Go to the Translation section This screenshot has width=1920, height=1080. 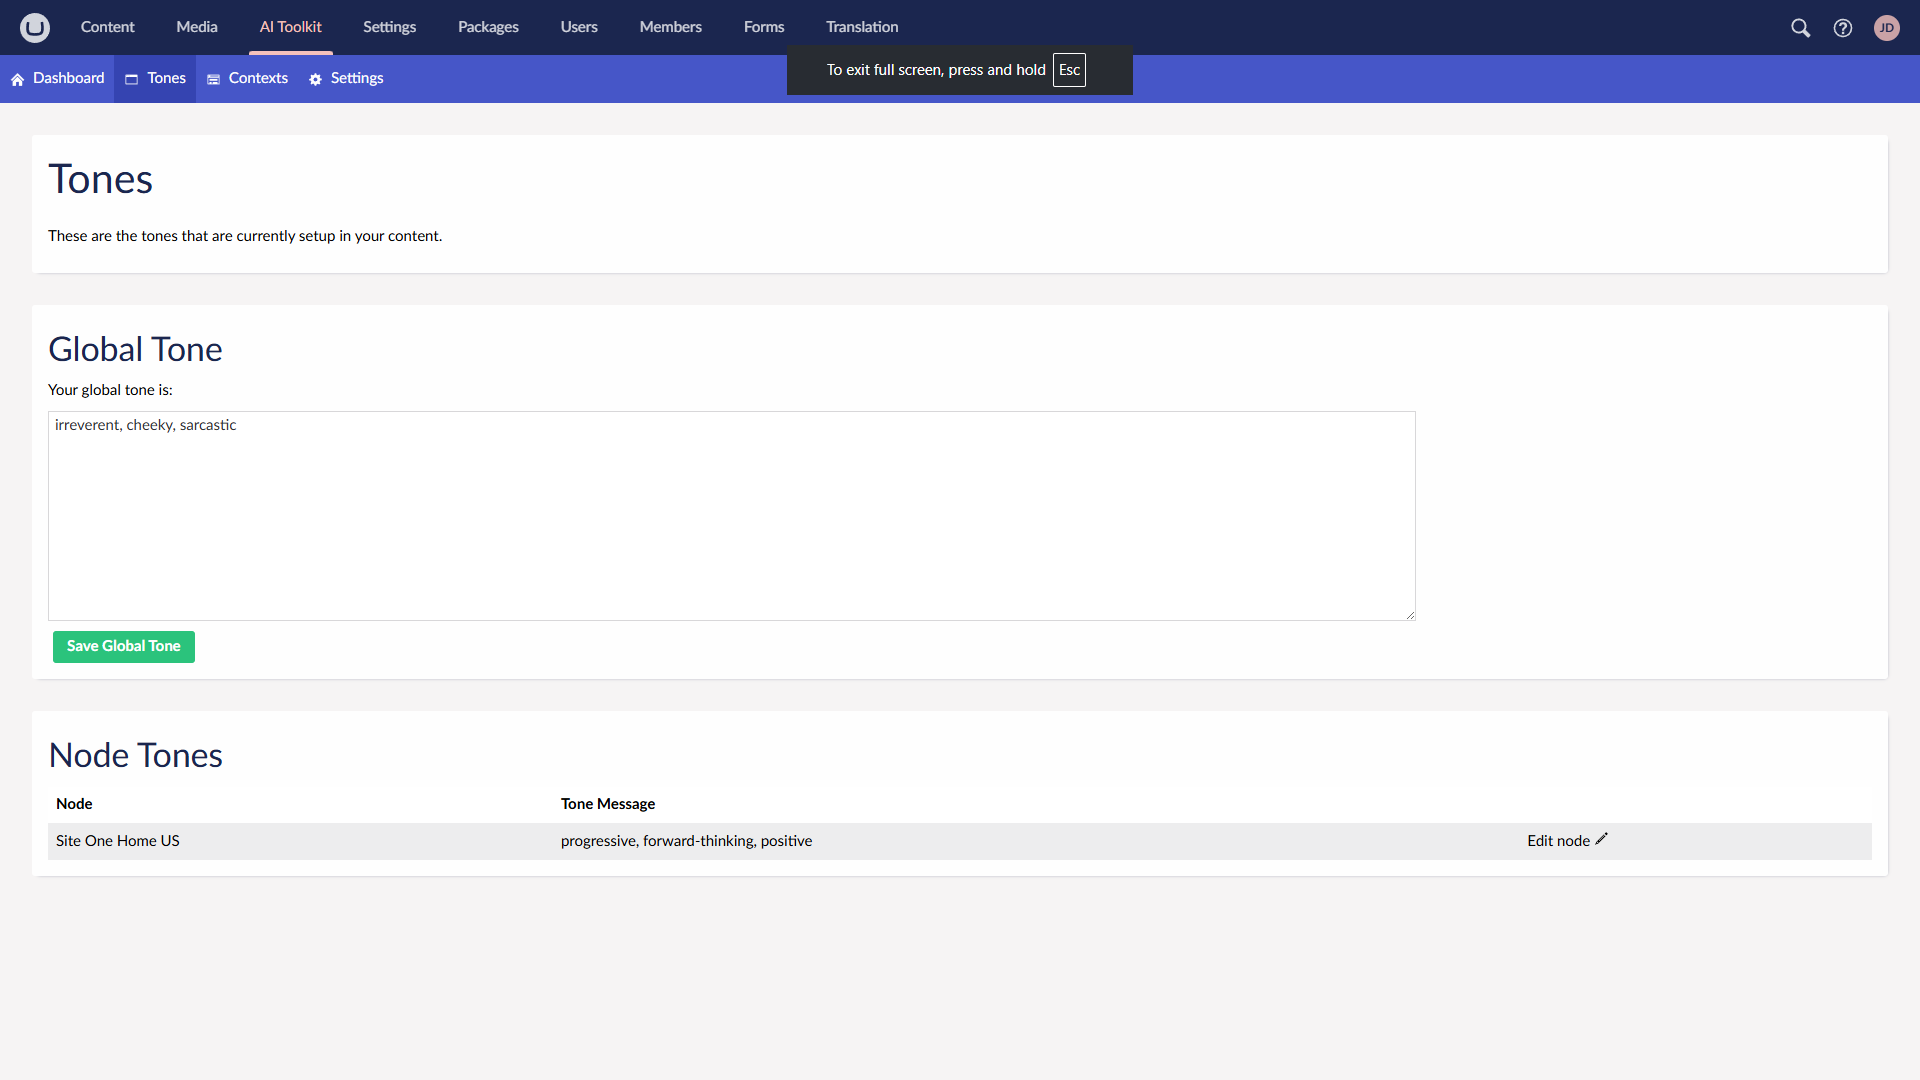tap(861, 27)
